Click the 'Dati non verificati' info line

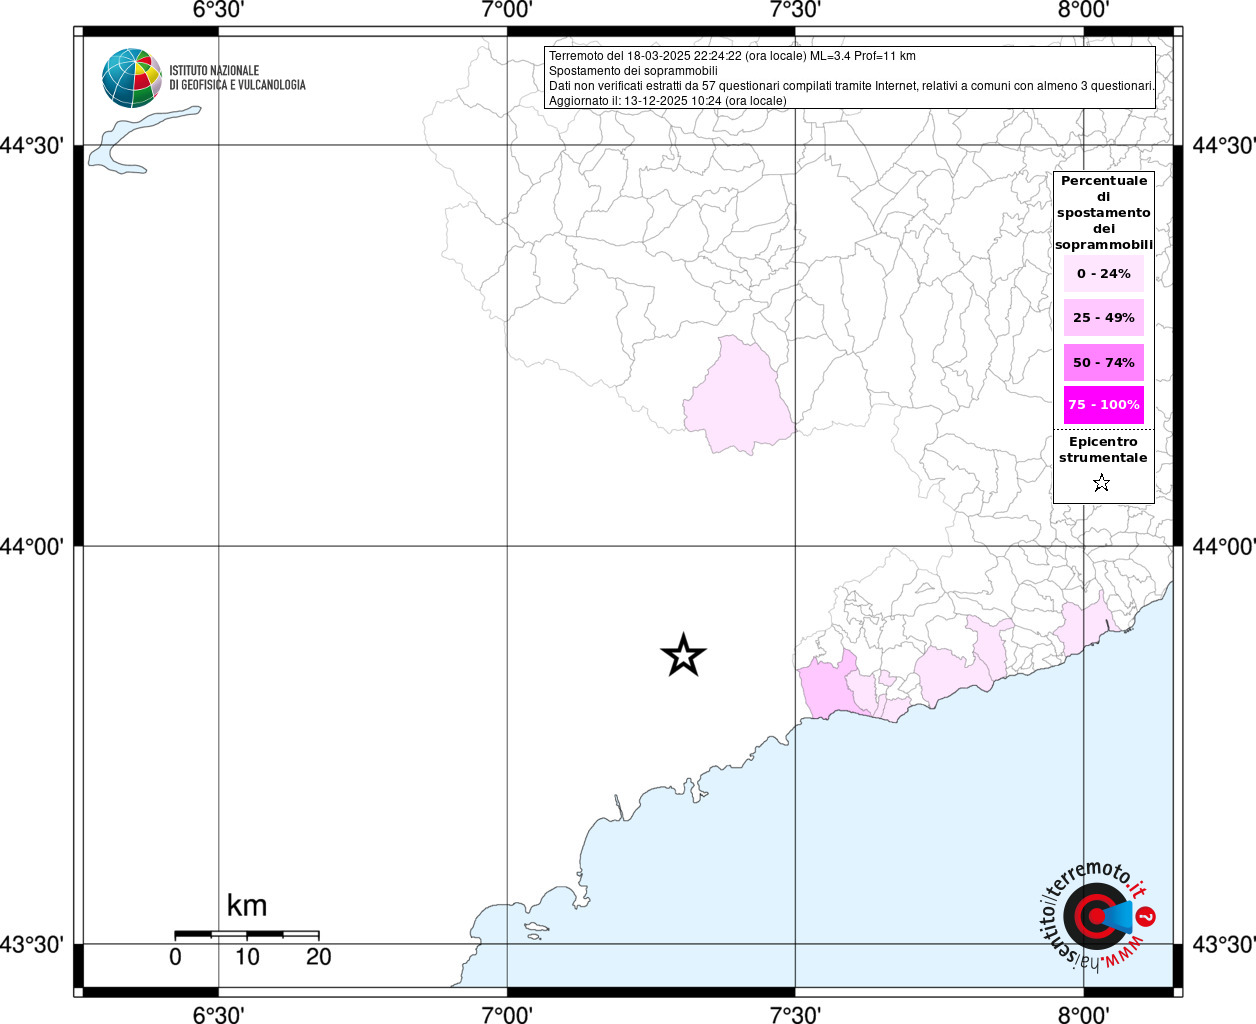pyautogui.click(x=852, y=86)
